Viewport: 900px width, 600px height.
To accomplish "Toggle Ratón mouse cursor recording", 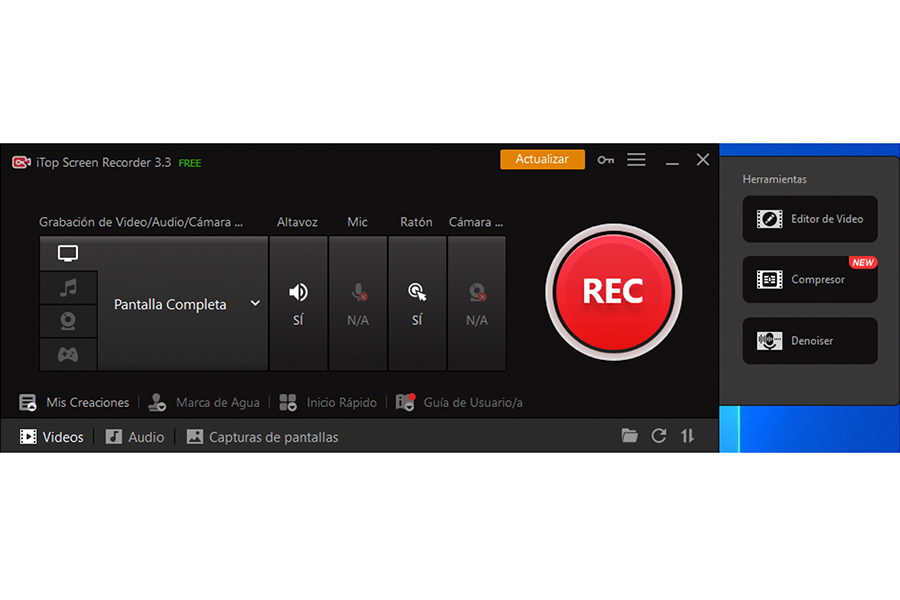I will [417, 303].
